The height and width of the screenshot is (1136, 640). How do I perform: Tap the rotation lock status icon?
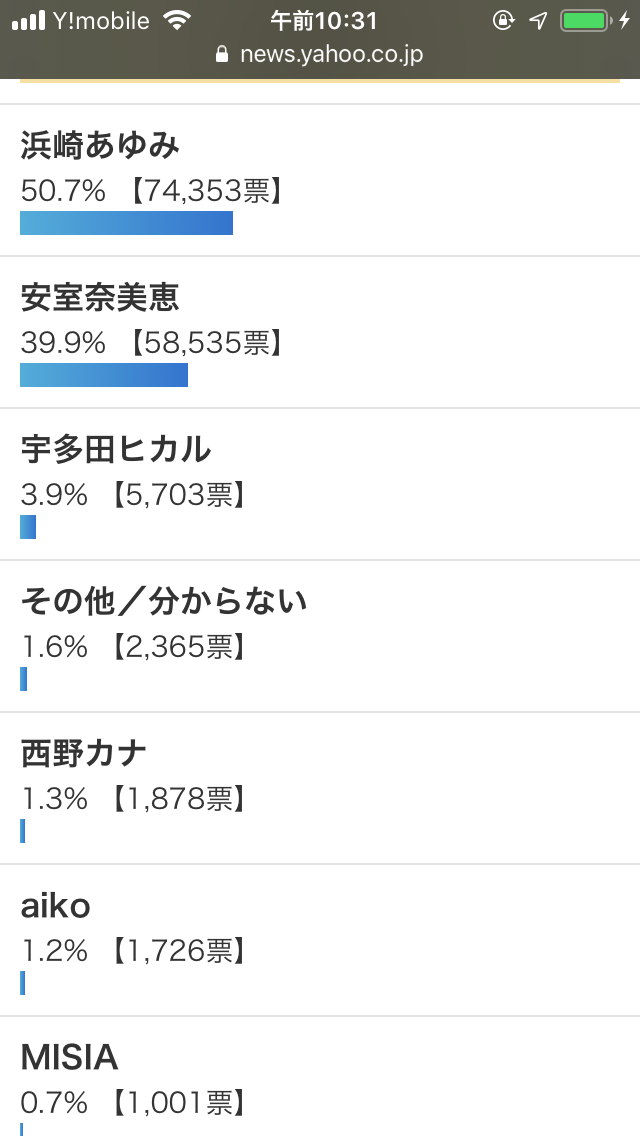[x=503, y=20]
